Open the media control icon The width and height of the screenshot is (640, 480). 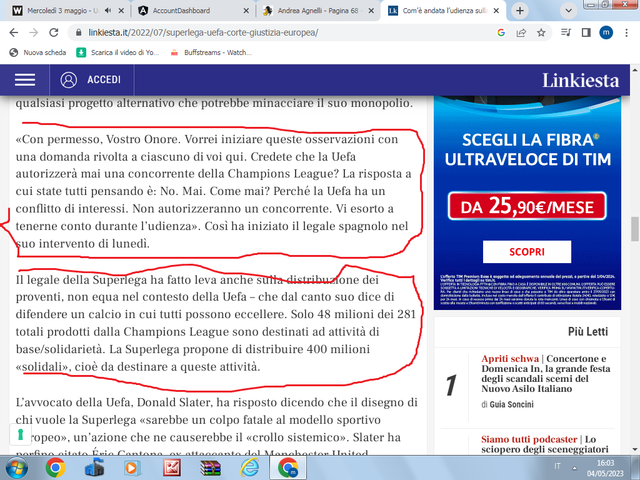pos(566,33)
